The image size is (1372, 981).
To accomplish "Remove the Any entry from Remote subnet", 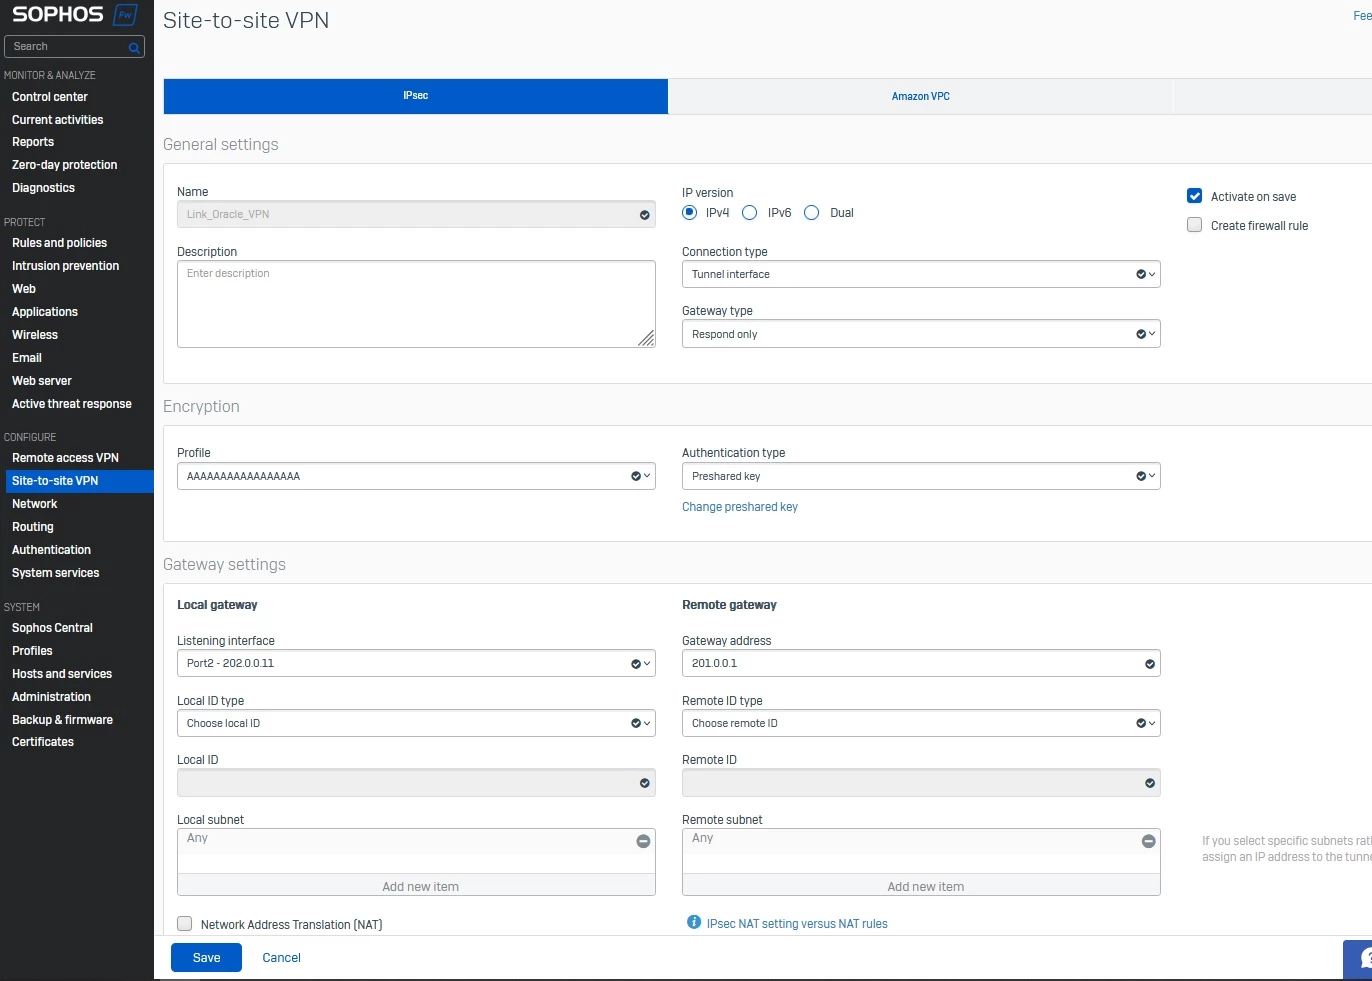I will (1148, 841).
